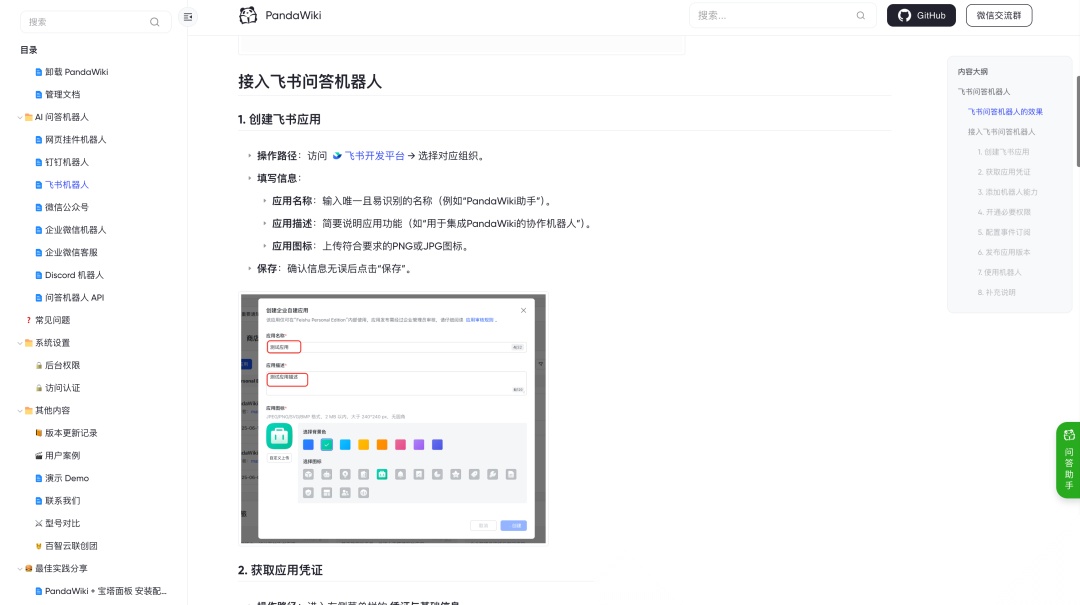Click the icon beside 用户案例

point(39,455)
